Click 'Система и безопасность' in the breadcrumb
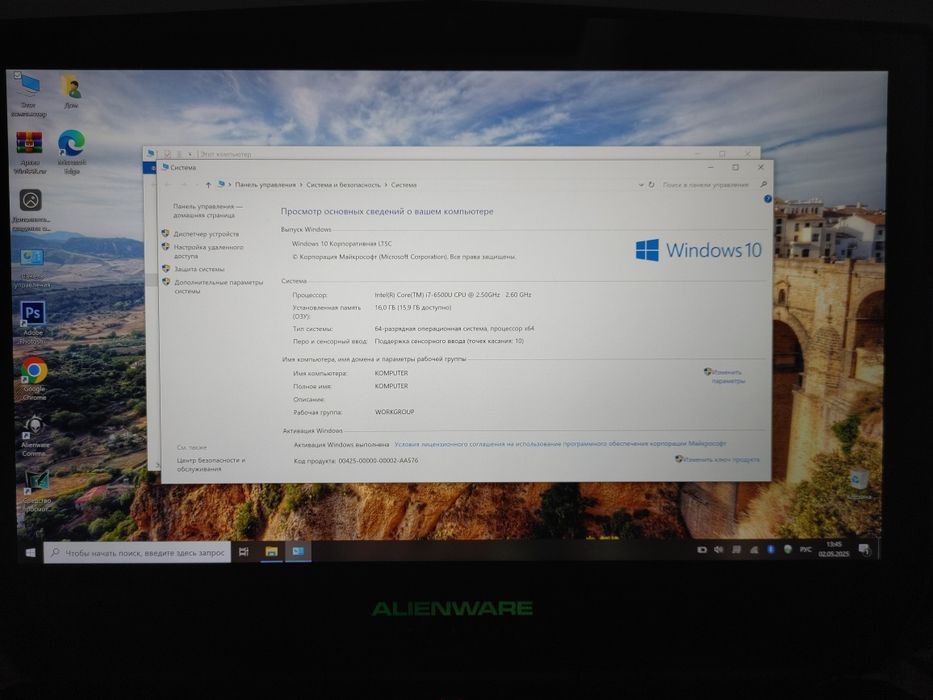The width and height of the screenshot is (933, 700). click(343, 185)
